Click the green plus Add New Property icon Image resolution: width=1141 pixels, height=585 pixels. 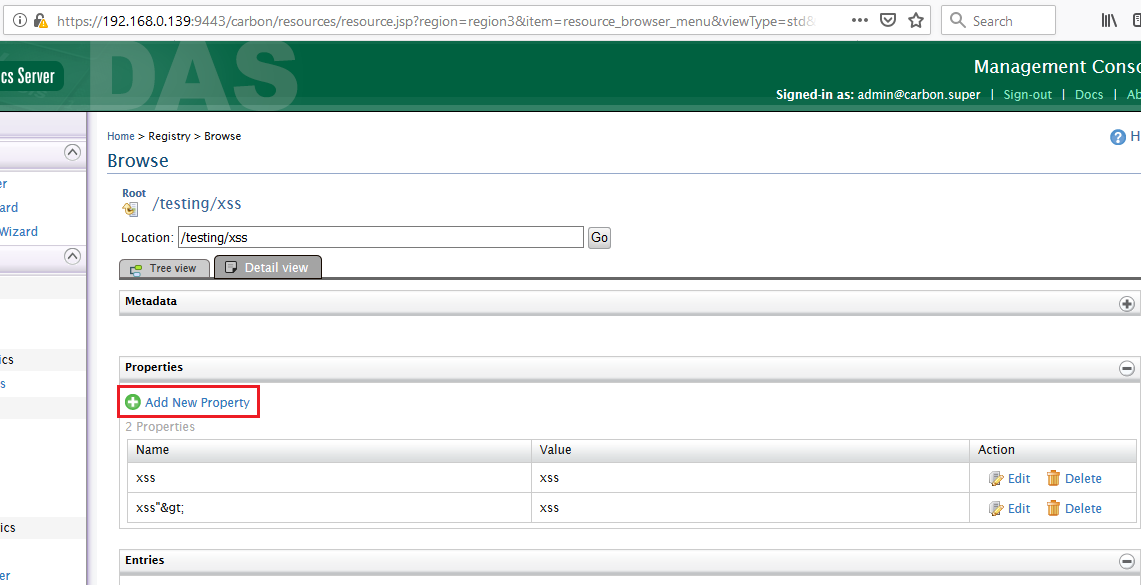[x=132, y=402]
